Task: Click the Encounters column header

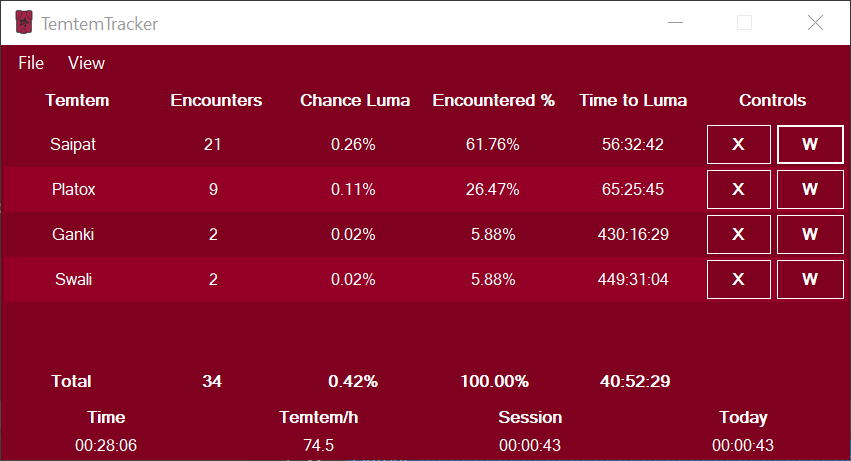Action: [x=216, y=100]
